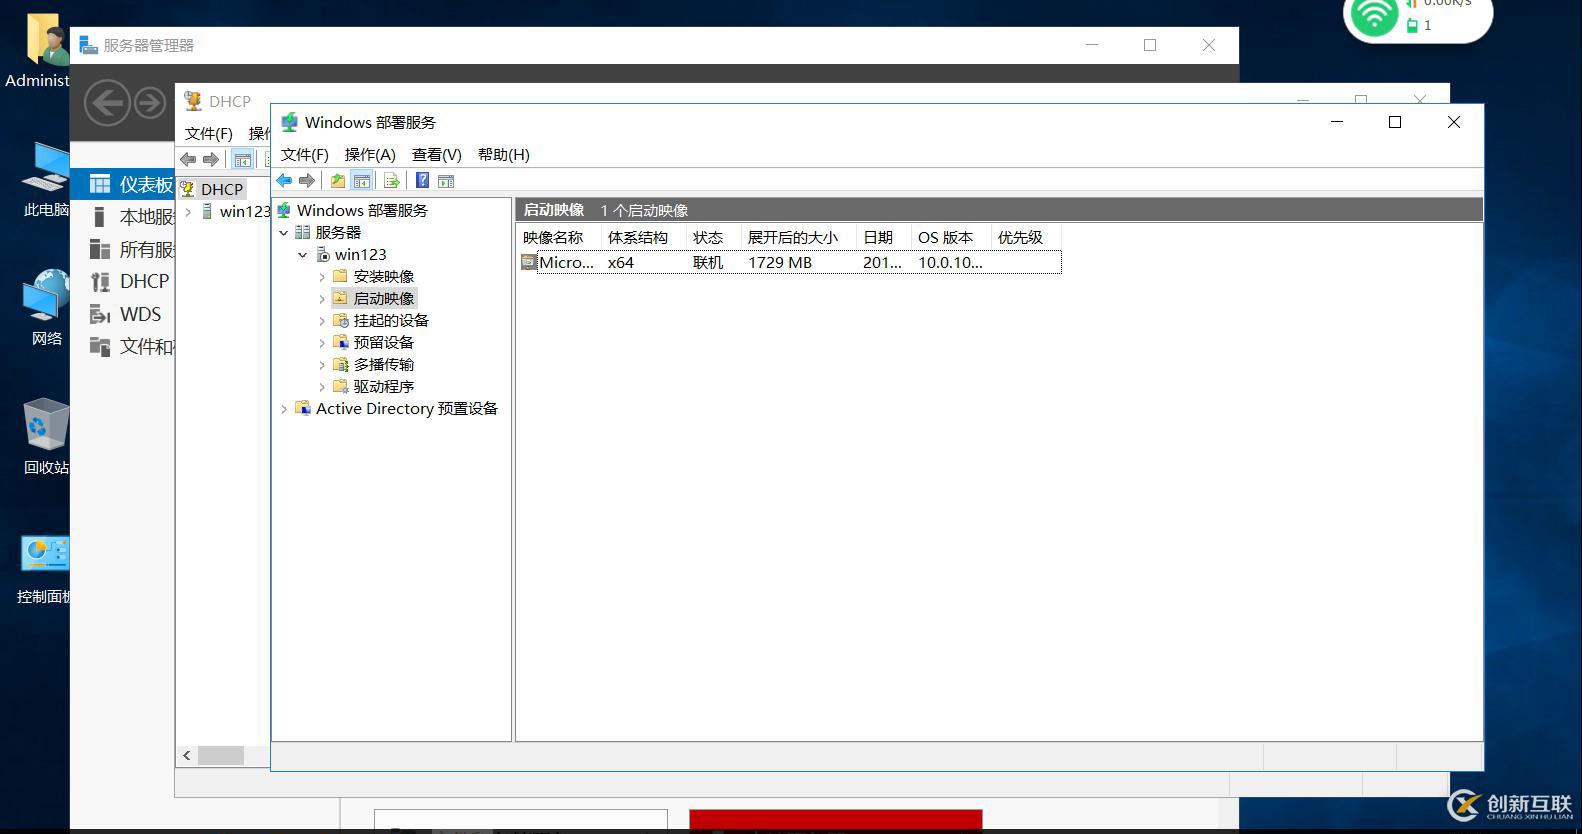This screenshot has width=1582, height=834.
Task: Sort by 展开后的大小 column header
Action: [x=798, y=238]
